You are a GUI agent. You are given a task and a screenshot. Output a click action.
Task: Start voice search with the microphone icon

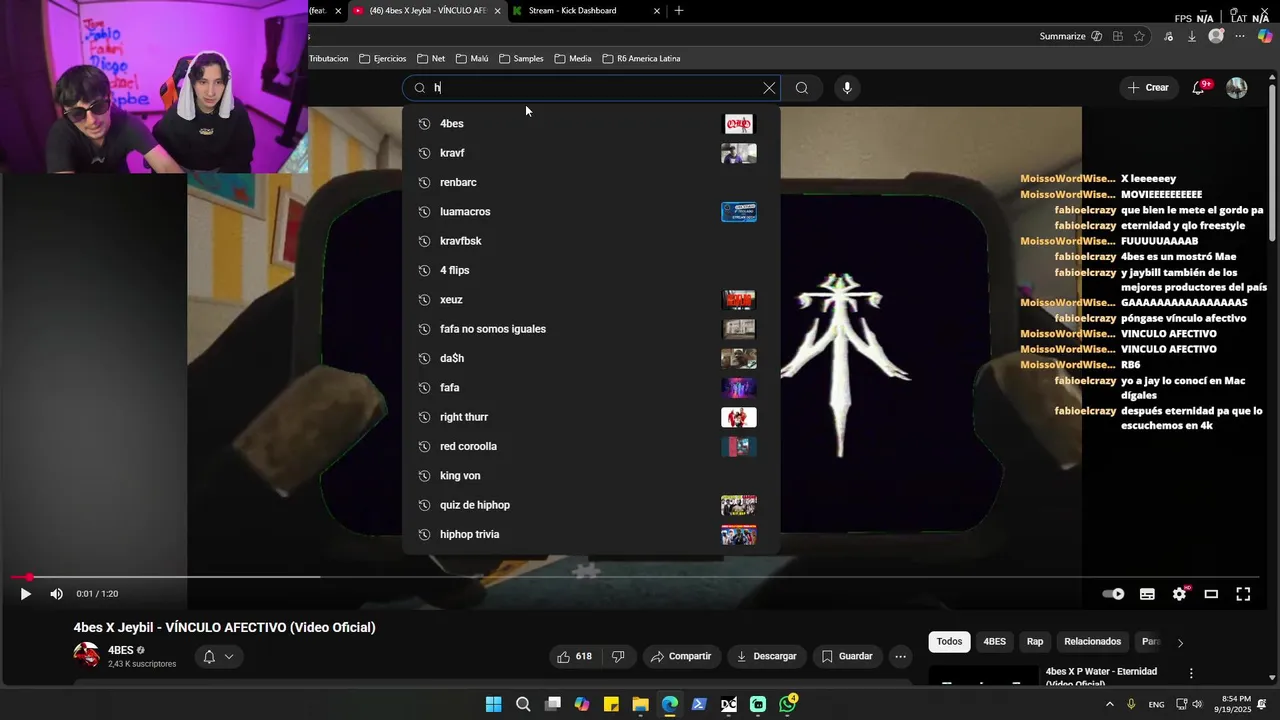[847, 88]
